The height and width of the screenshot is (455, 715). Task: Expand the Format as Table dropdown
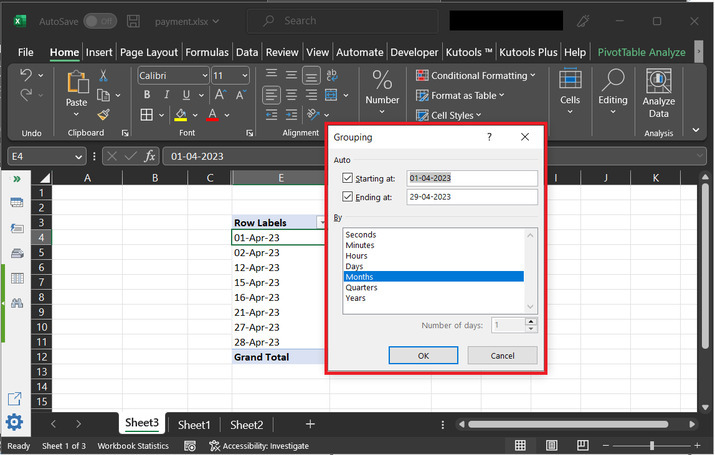[502, 95]
